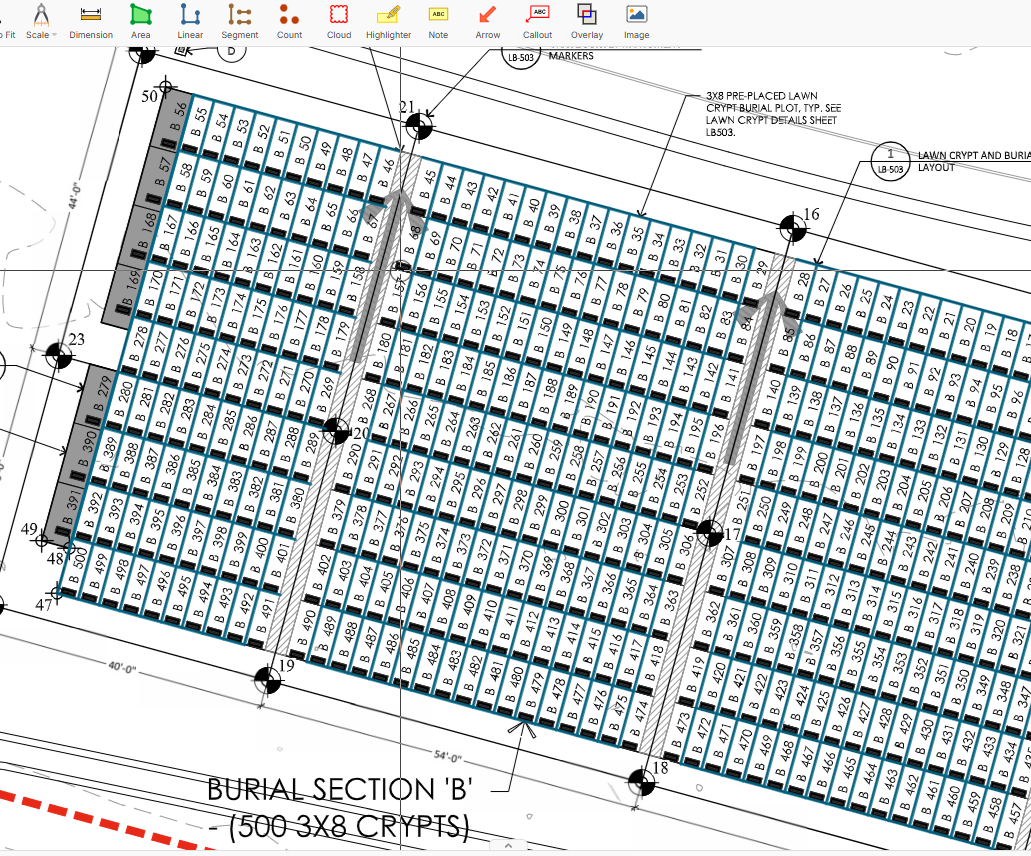Click survey point marker 16
The height and width of the screenshot is (856, 1031).
coord(793,229)
